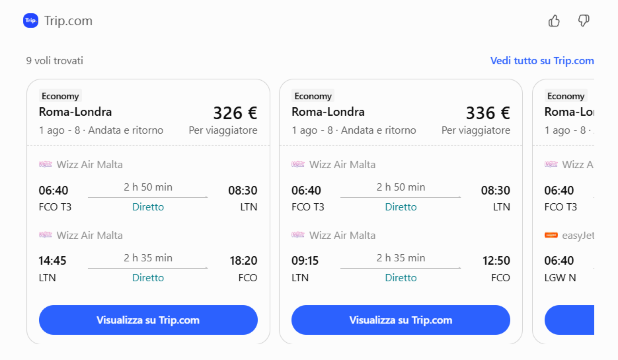Click the partially visible button on third card

[569, 320]
